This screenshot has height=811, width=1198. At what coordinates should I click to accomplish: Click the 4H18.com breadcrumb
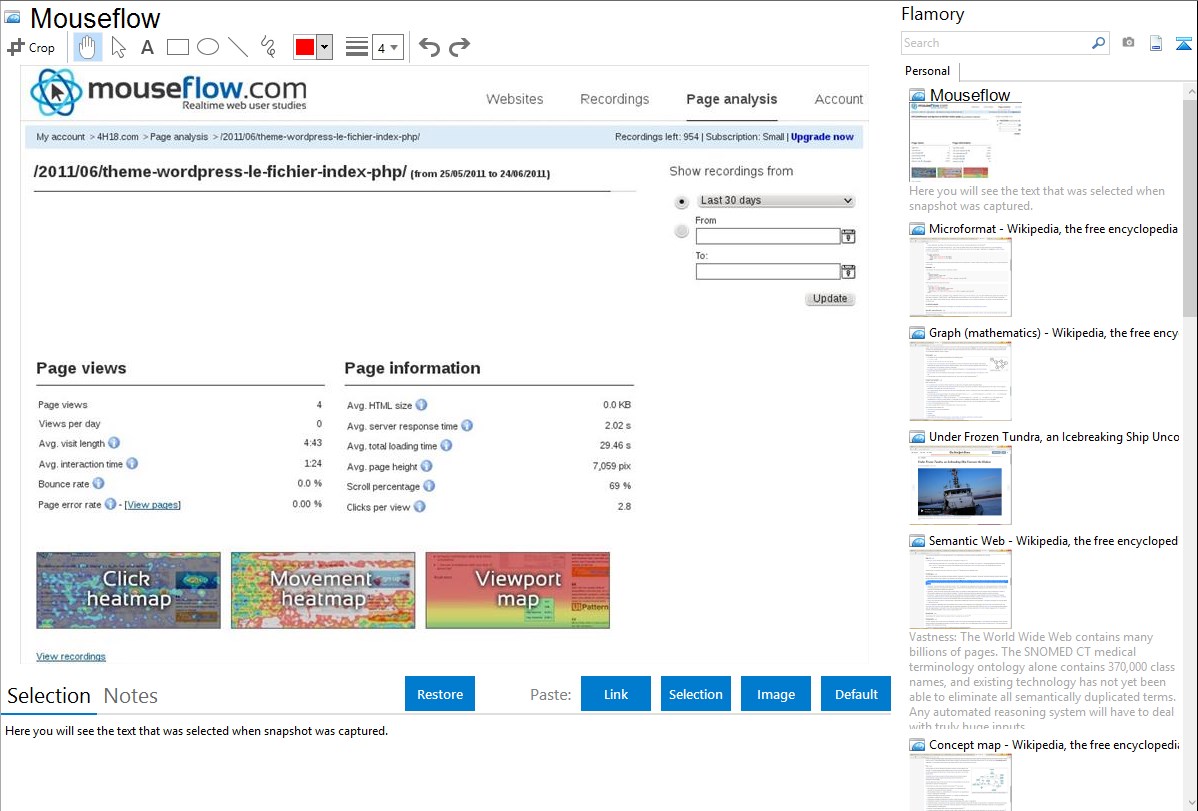[118, 137]
